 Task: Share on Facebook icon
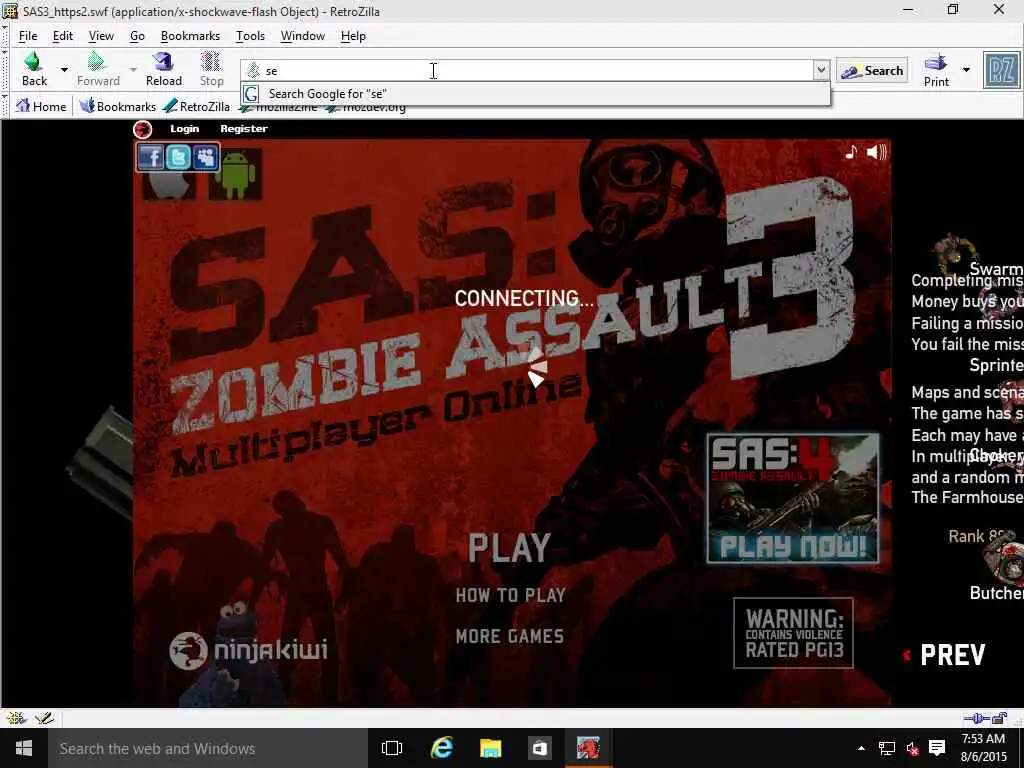(150, 157)
